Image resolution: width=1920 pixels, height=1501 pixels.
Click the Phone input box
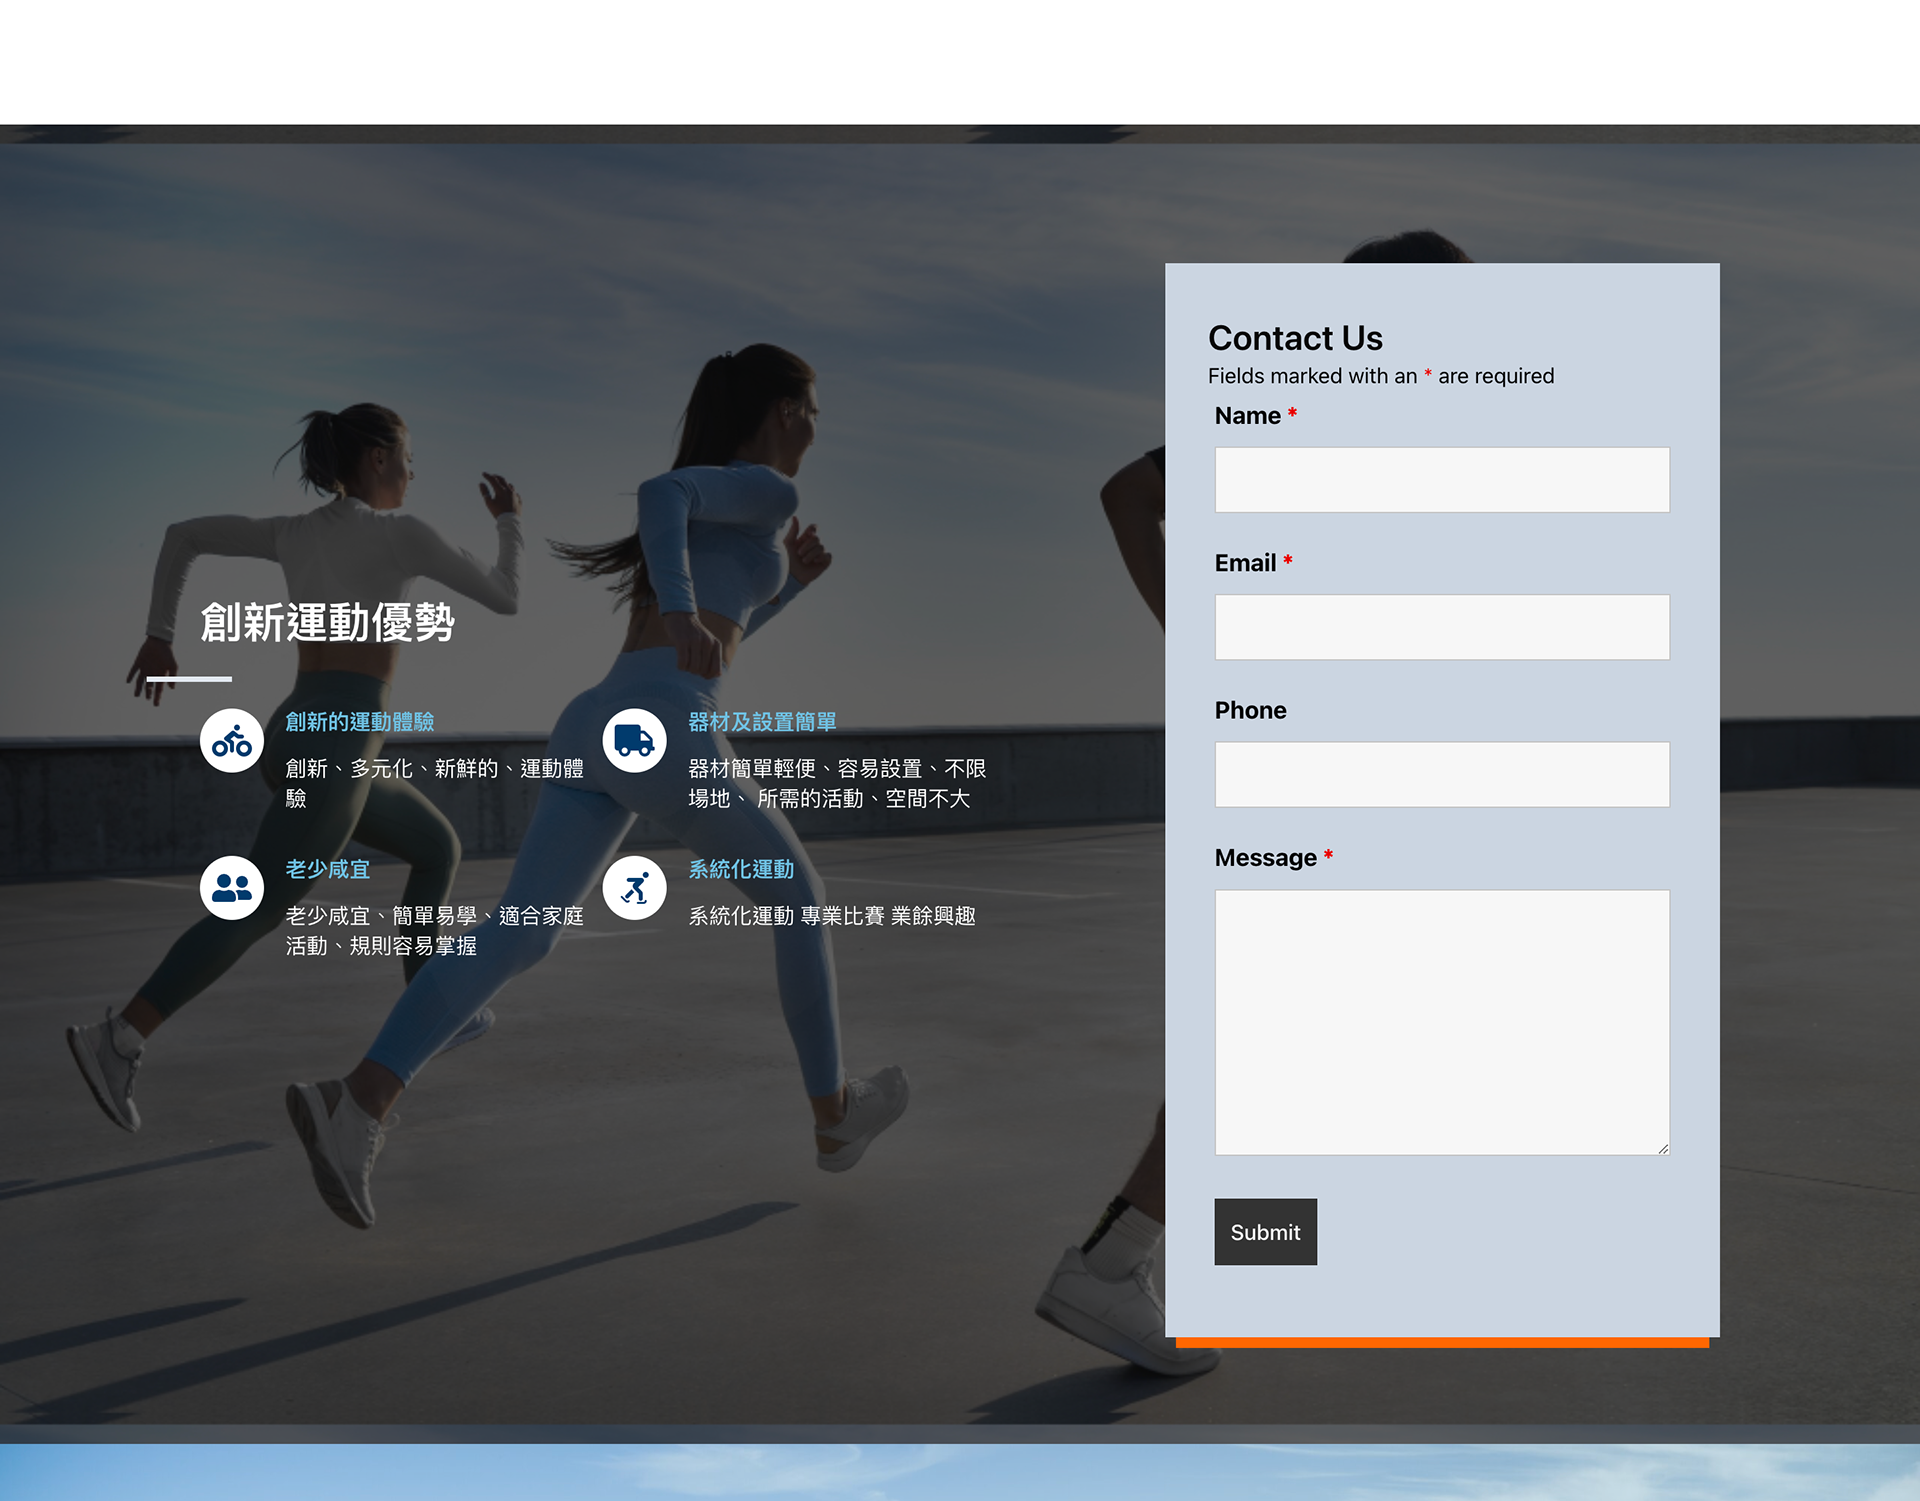coord(1441,774)
